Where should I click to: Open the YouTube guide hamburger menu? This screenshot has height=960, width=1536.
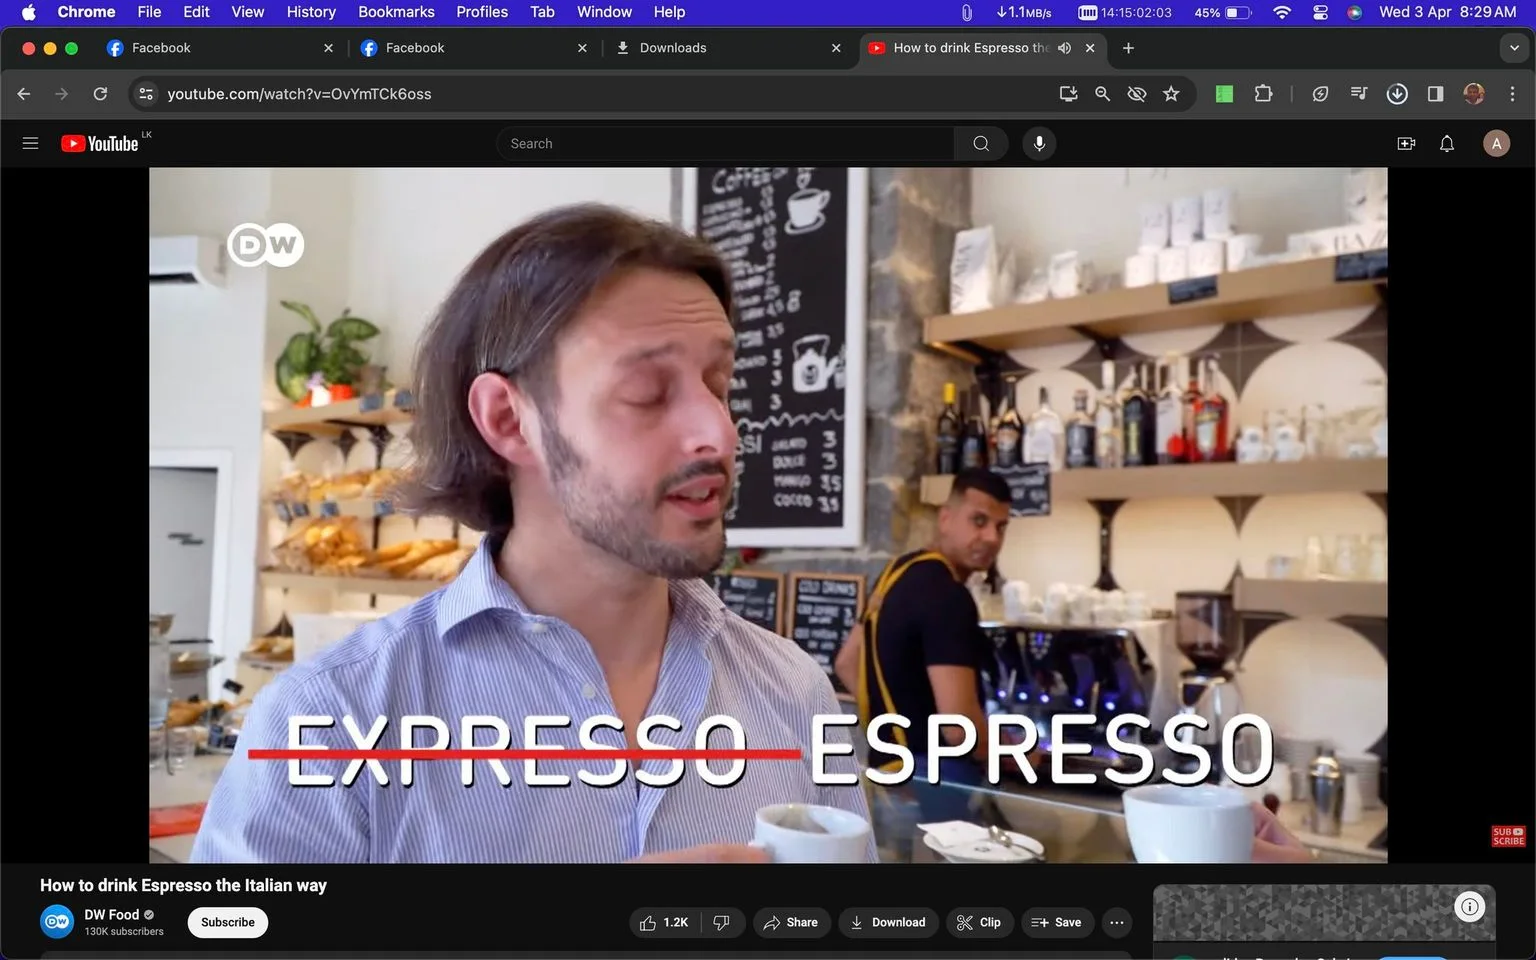tap(30, 144)
